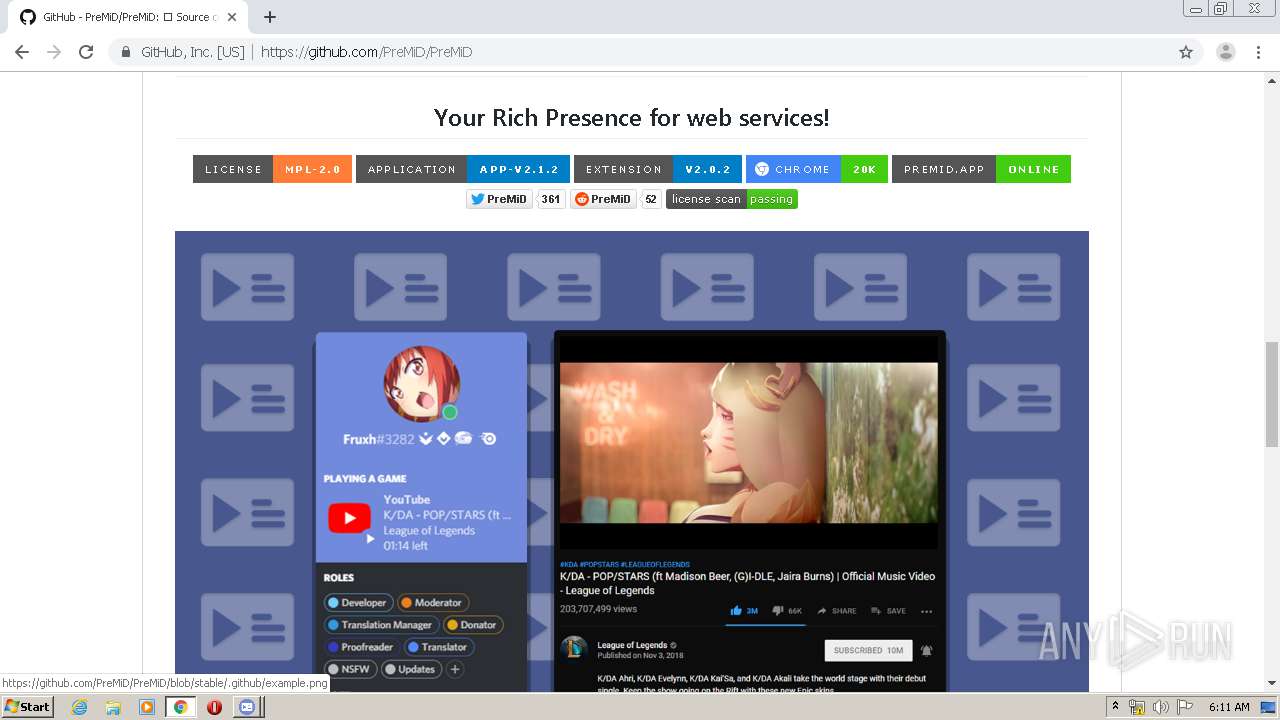
Task: Open Windows Media Player from the taskbar
Action: [x=147, y=707]
